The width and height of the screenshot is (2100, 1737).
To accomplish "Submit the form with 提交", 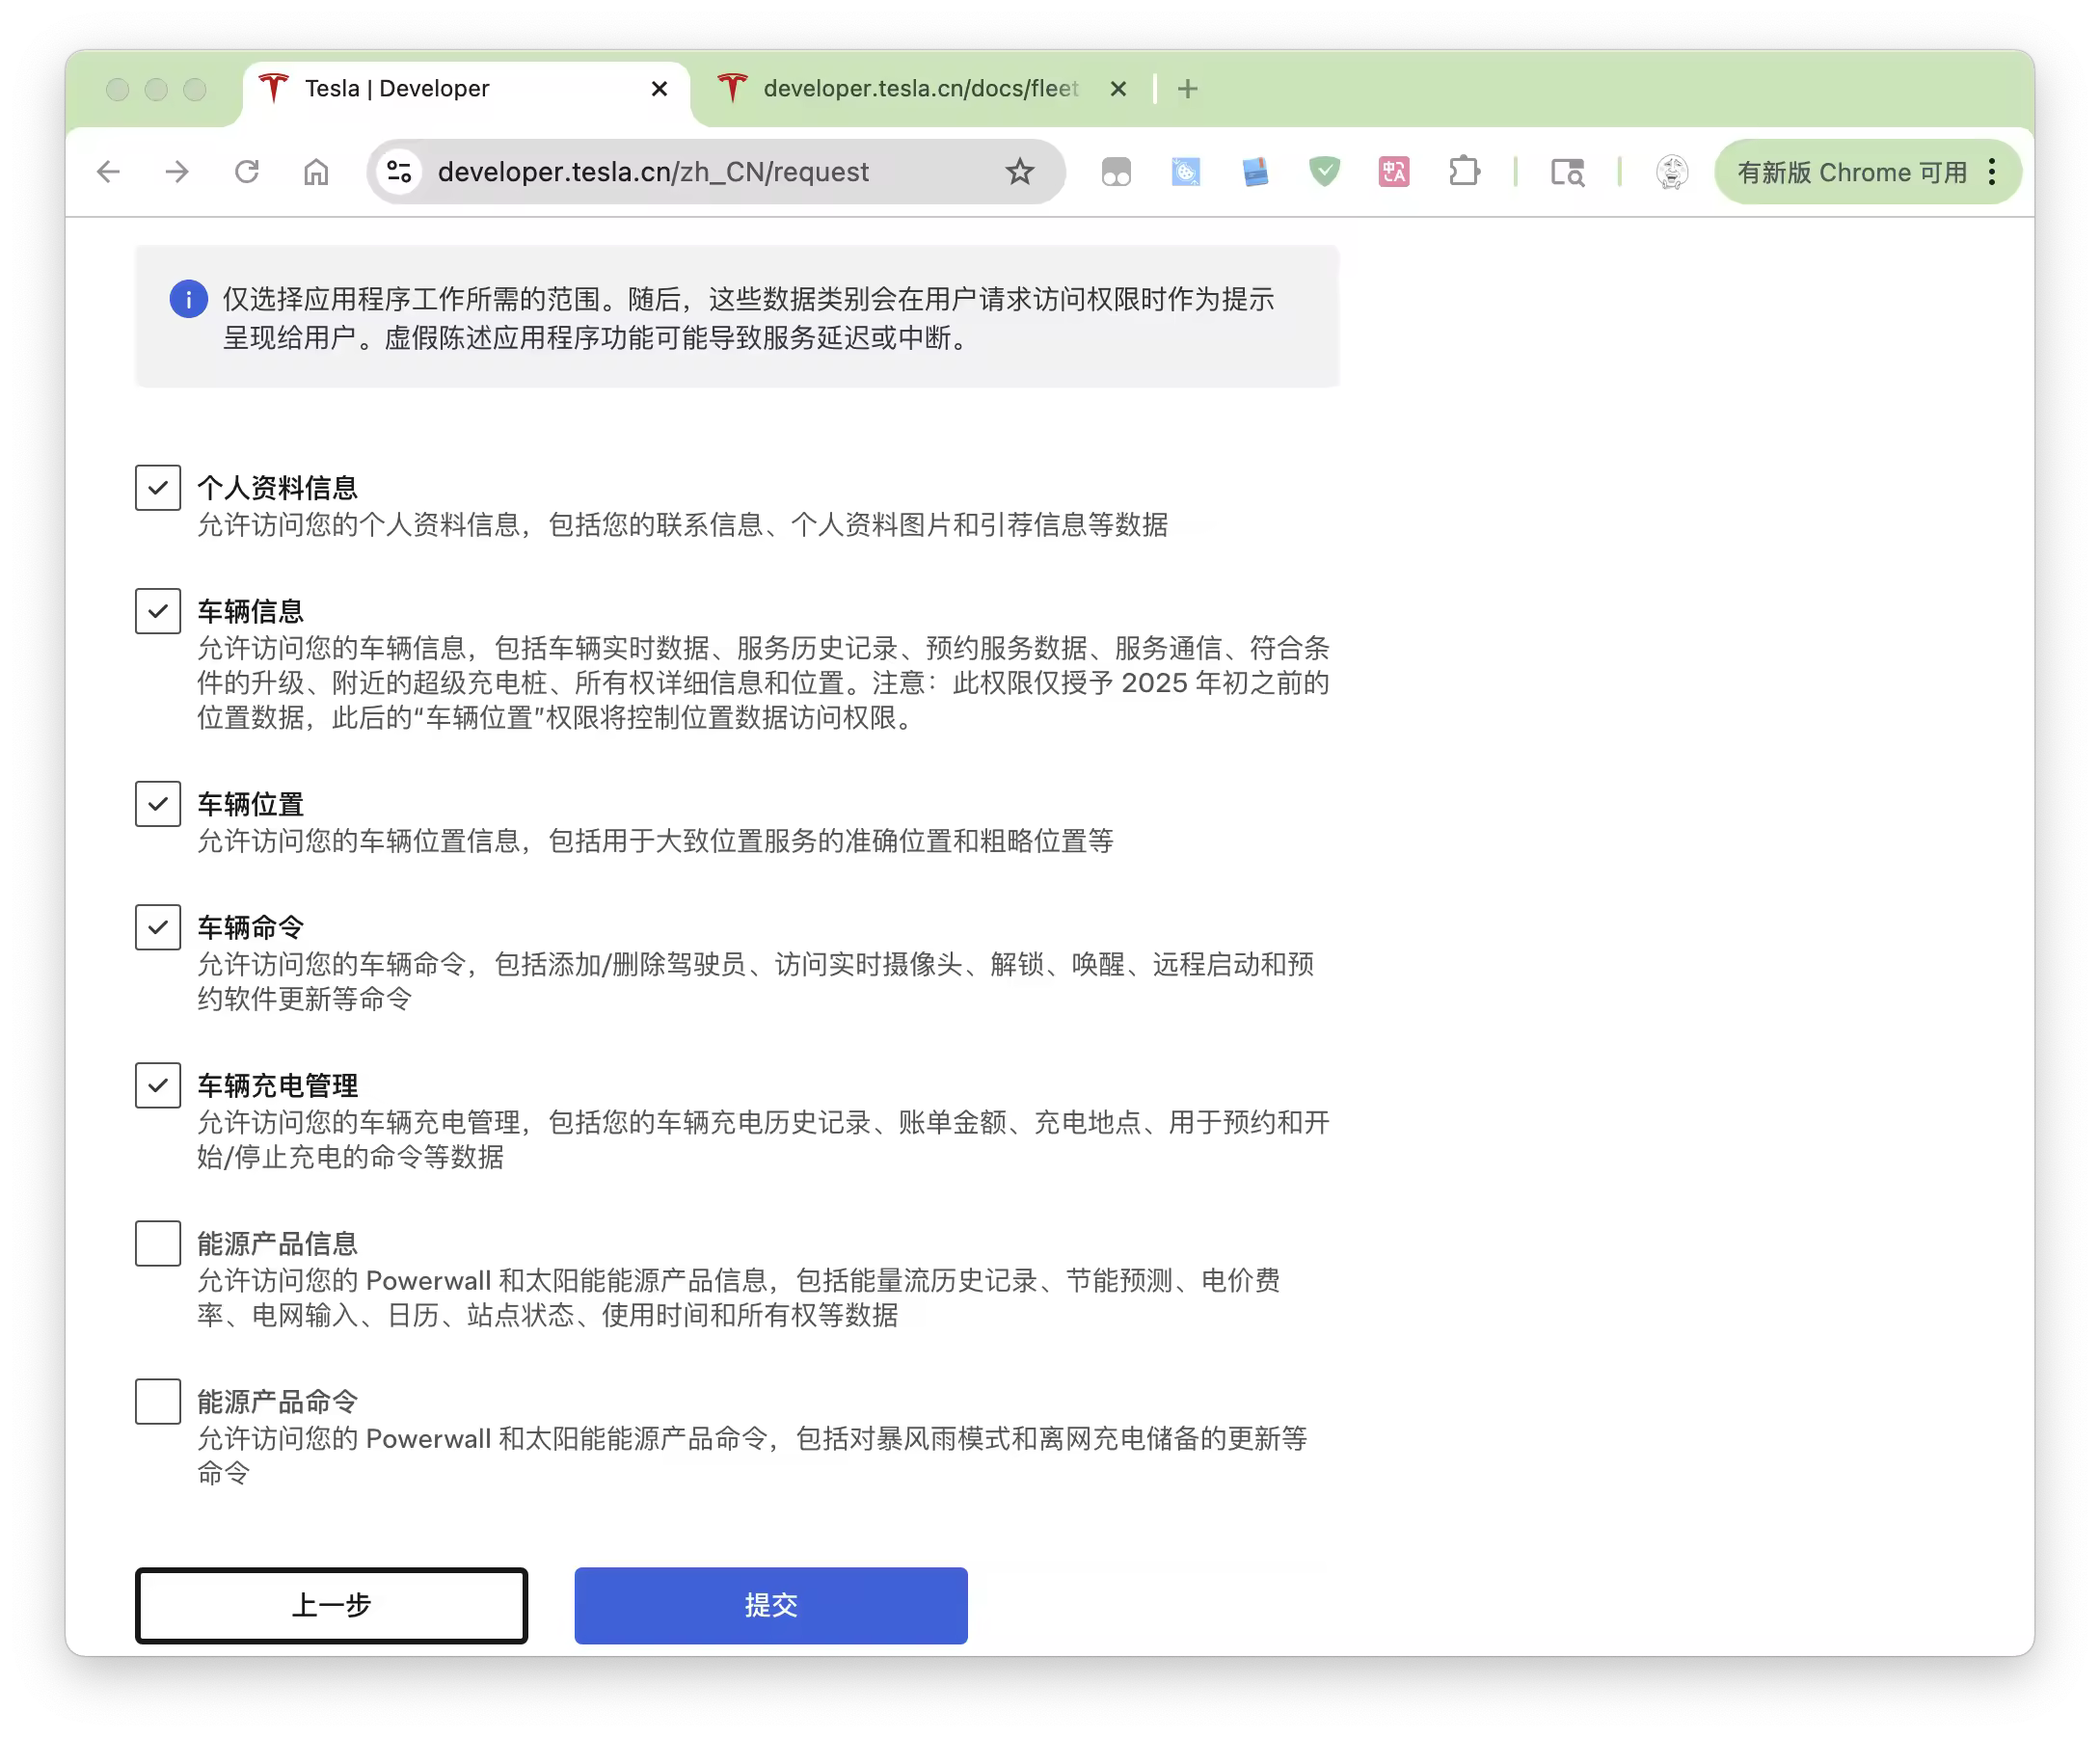I will click(771, 1605).
